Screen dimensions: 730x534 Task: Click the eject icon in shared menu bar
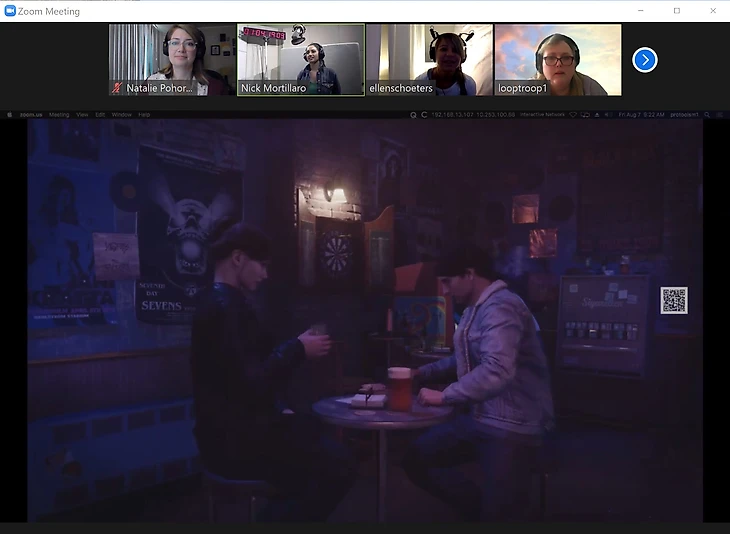coord(597,115)
